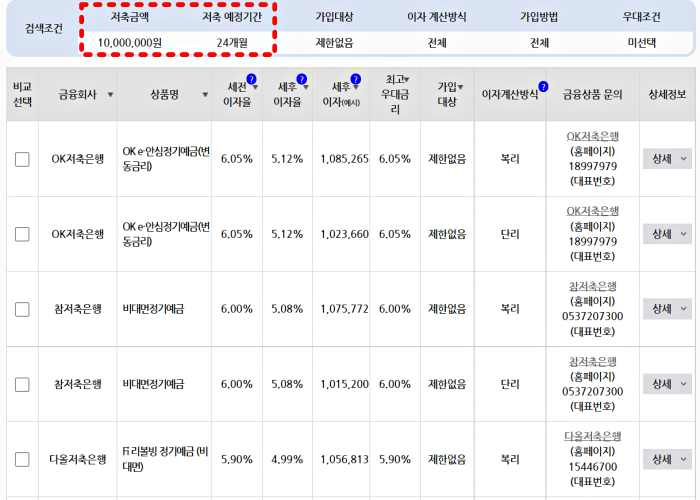The width and height of the screenshot is (700, 500).
Task: Select 저축 예정기간 value 24개월
Action: (x=232, y=43)
